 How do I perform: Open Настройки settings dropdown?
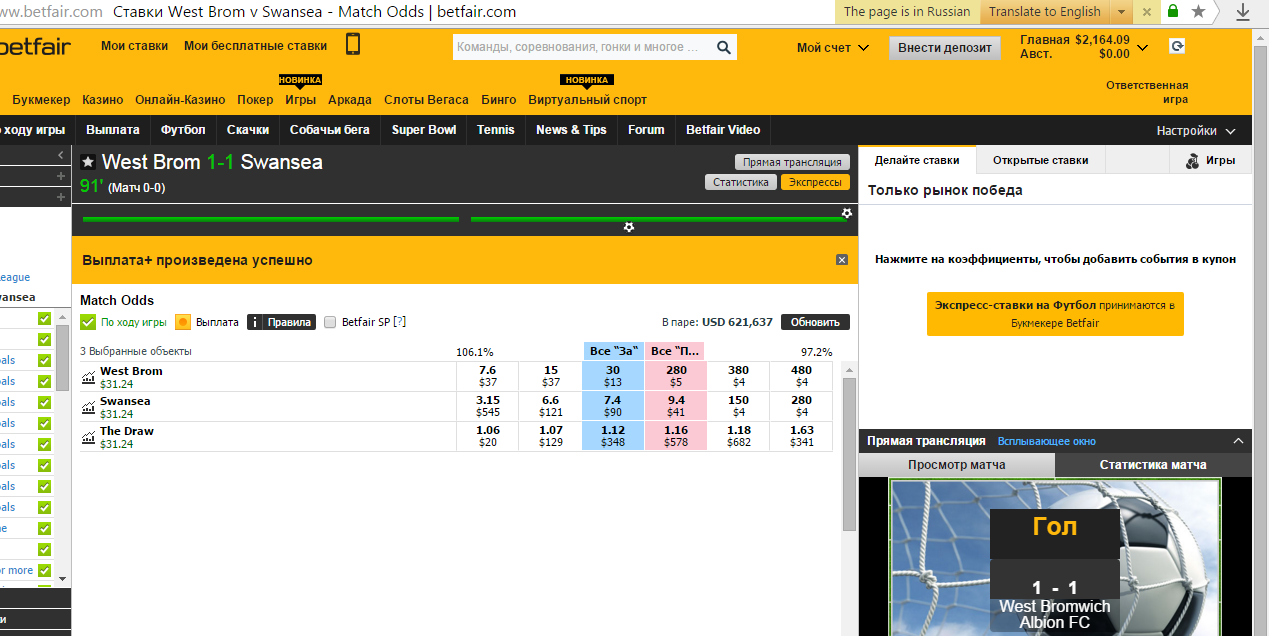[x=1196, y=131]
